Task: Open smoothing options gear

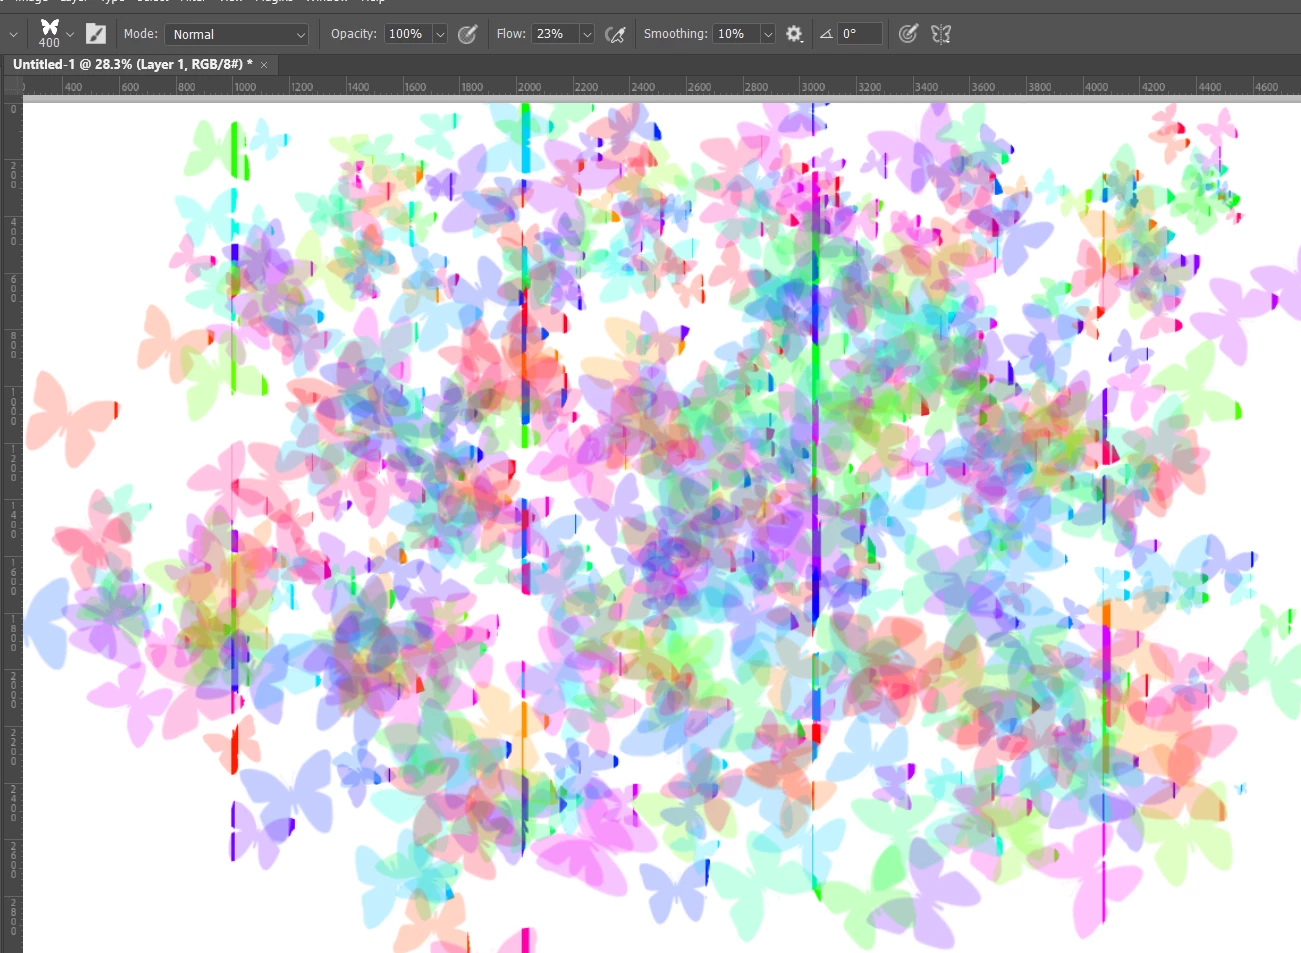Action: coord(794,34)
